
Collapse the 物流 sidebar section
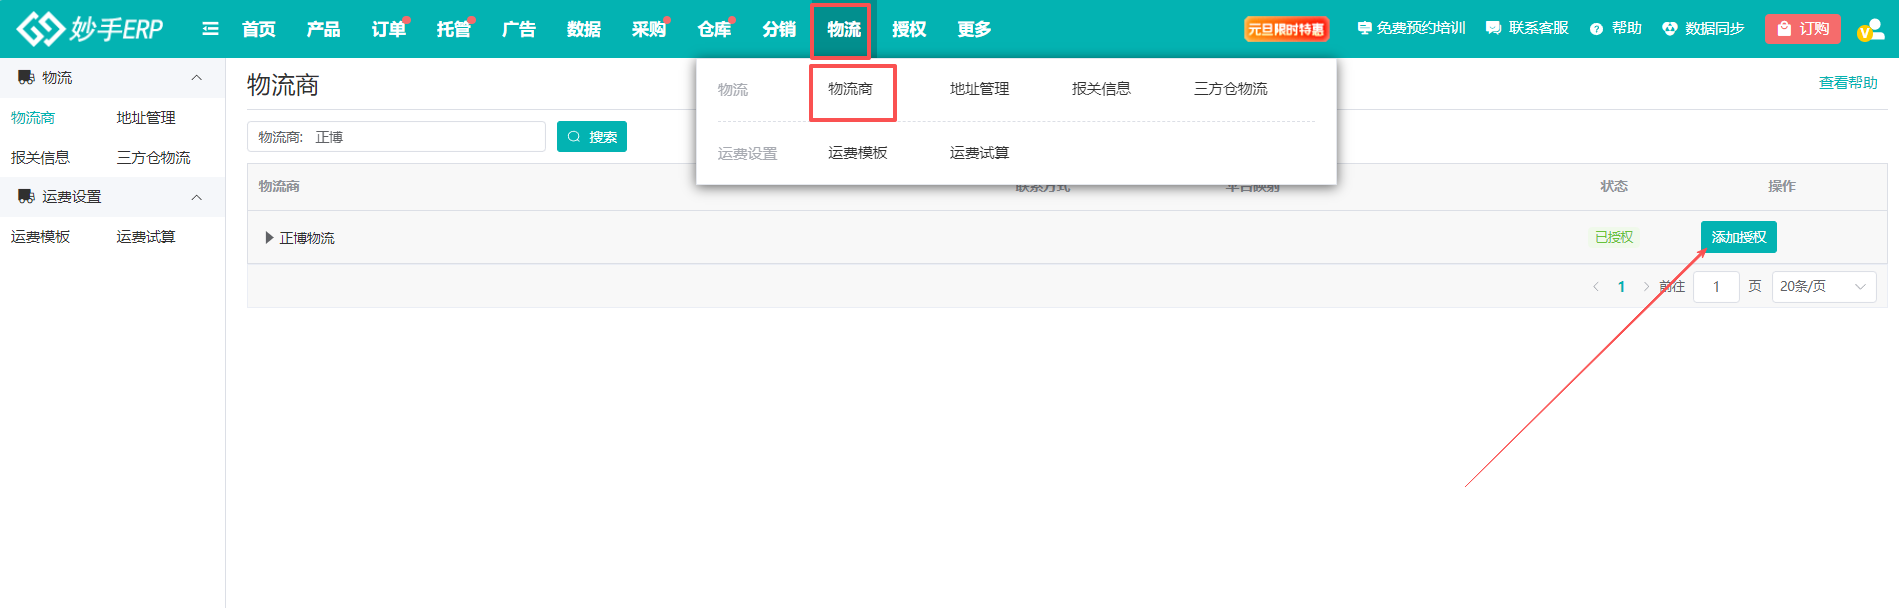click(196, 78)
